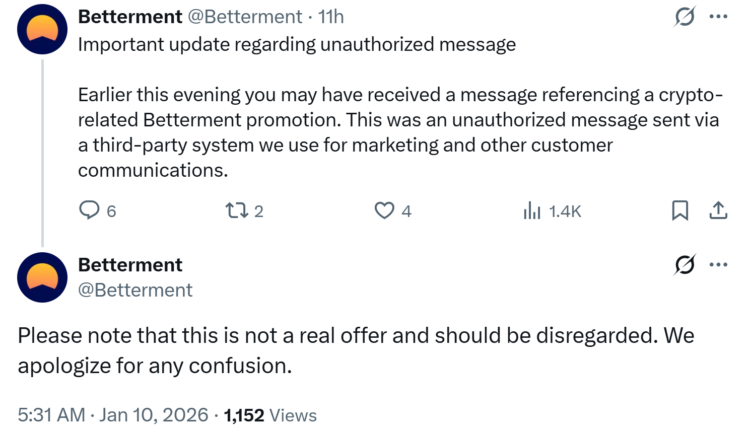Open more options on the second tweet
This screenshot has height=430, width=750.
pyautogui.click(x=718, y=265)
